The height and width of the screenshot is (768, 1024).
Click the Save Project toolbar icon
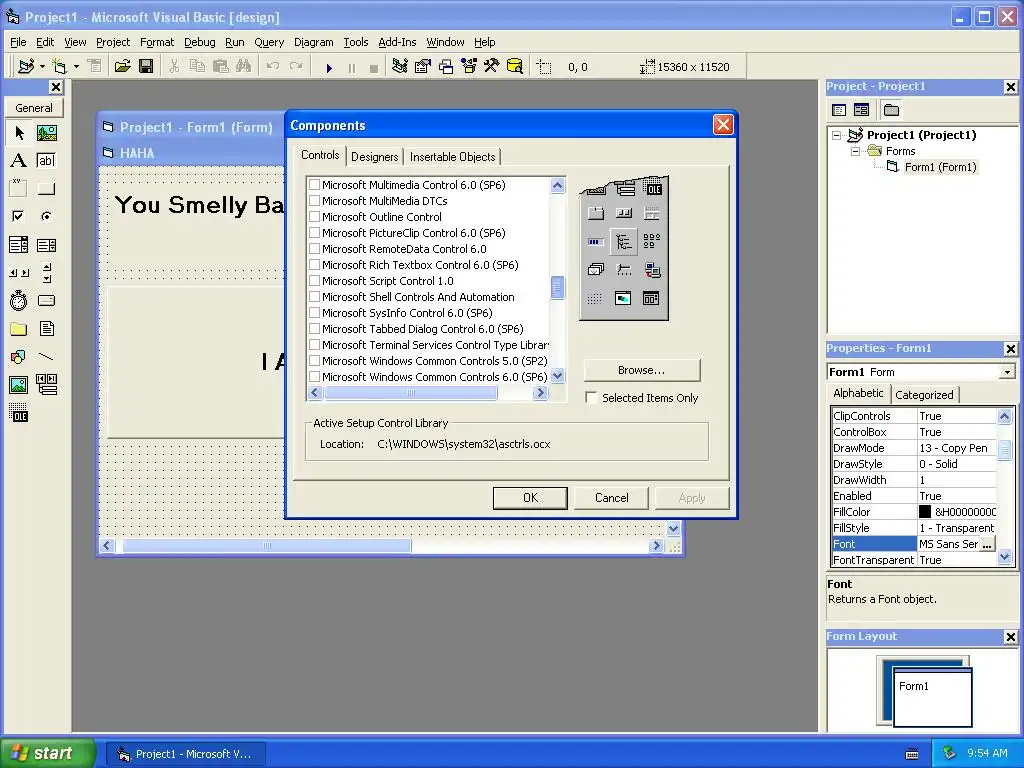146,67
